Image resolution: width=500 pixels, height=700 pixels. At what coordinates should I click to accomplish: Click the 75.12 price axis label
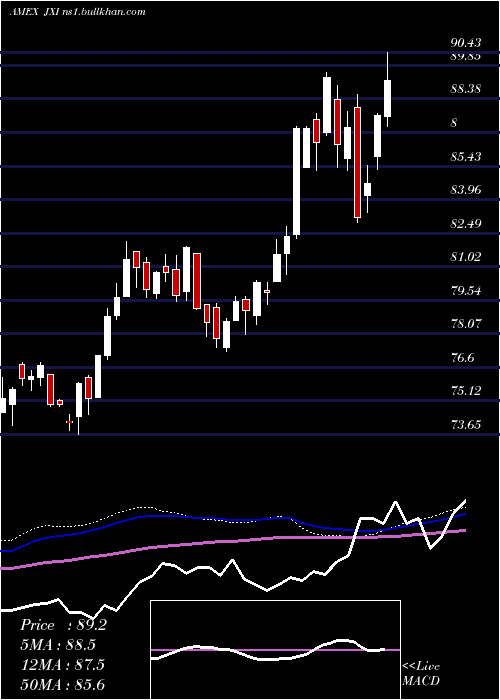[x=466, y=391]
